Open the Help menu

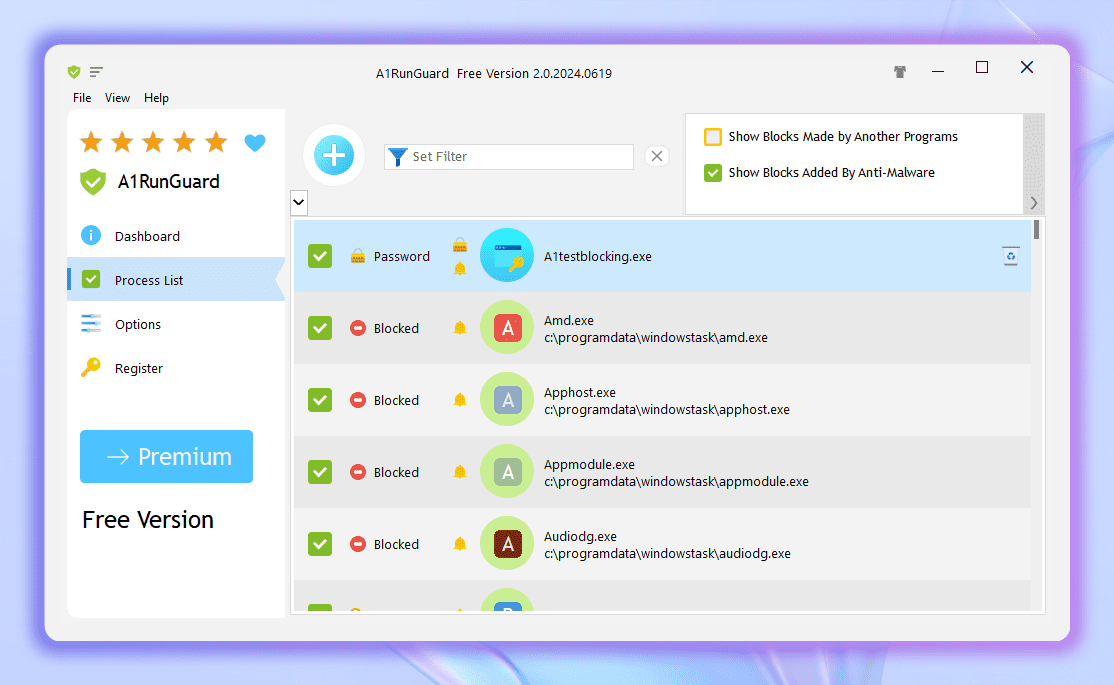pyautogui.click(x=156, y=98)
